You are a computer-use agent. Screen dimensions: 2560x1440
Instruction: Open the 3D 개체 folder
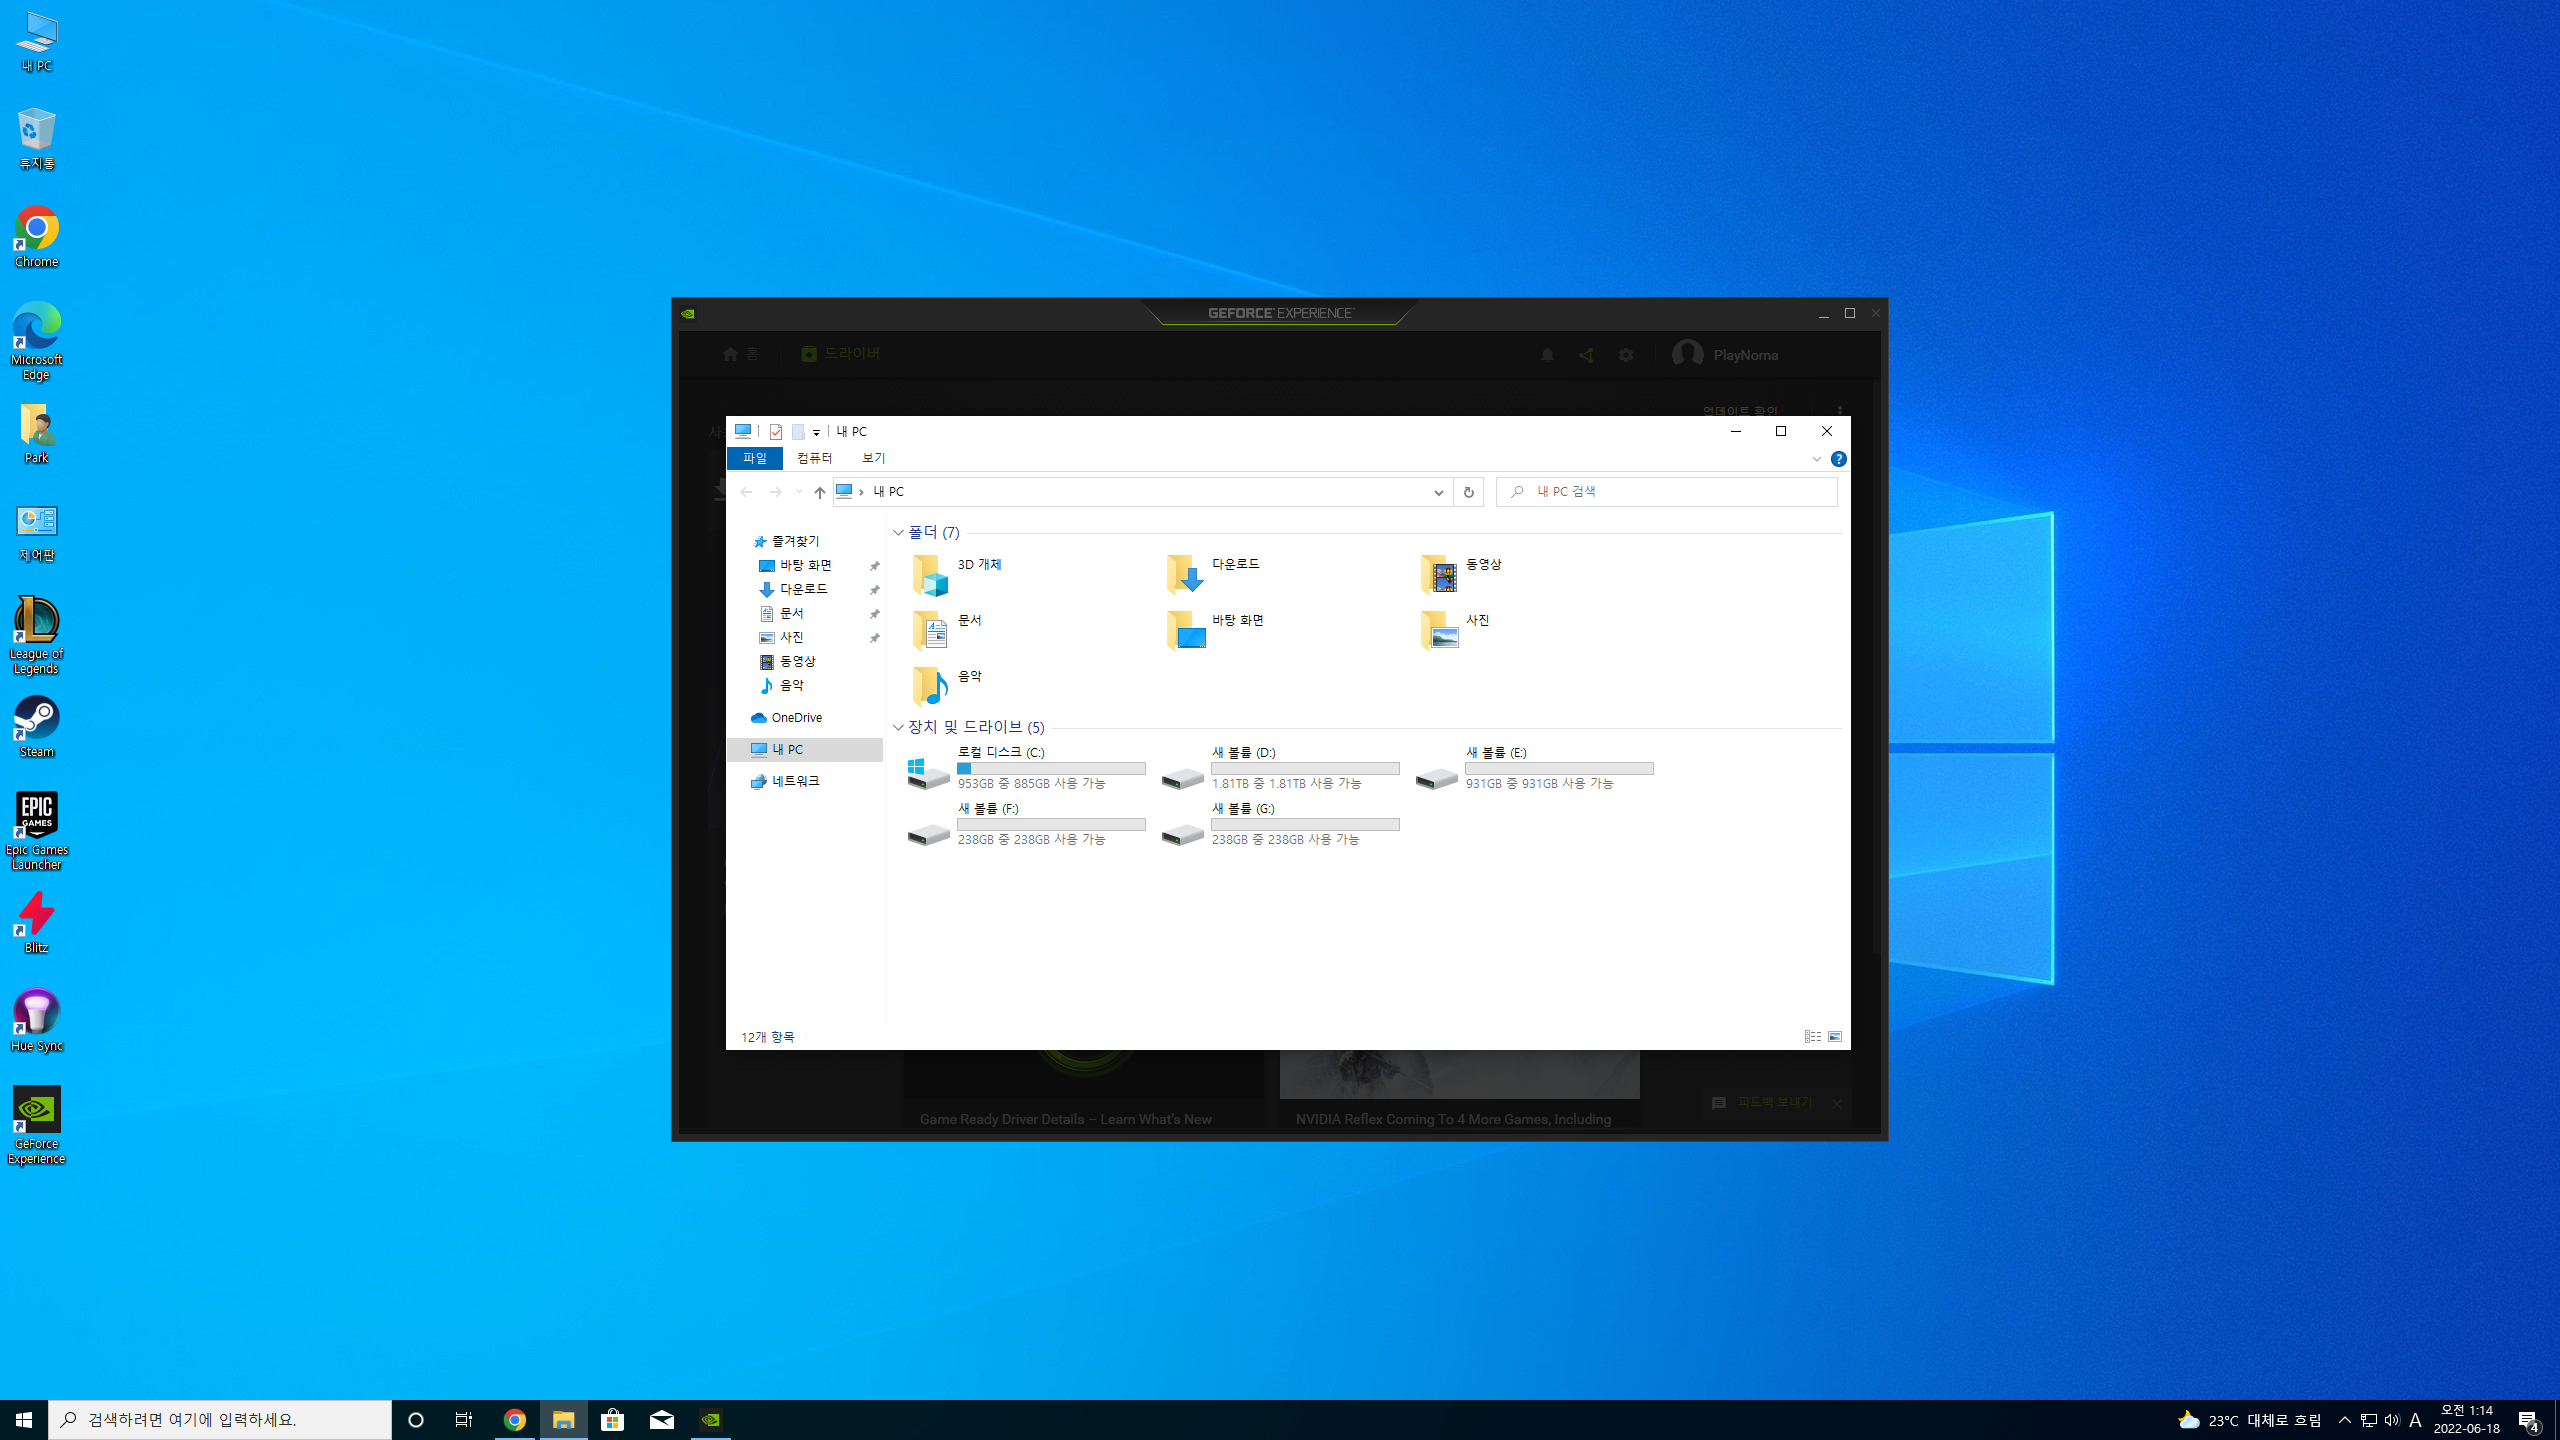tap(930, 575)
